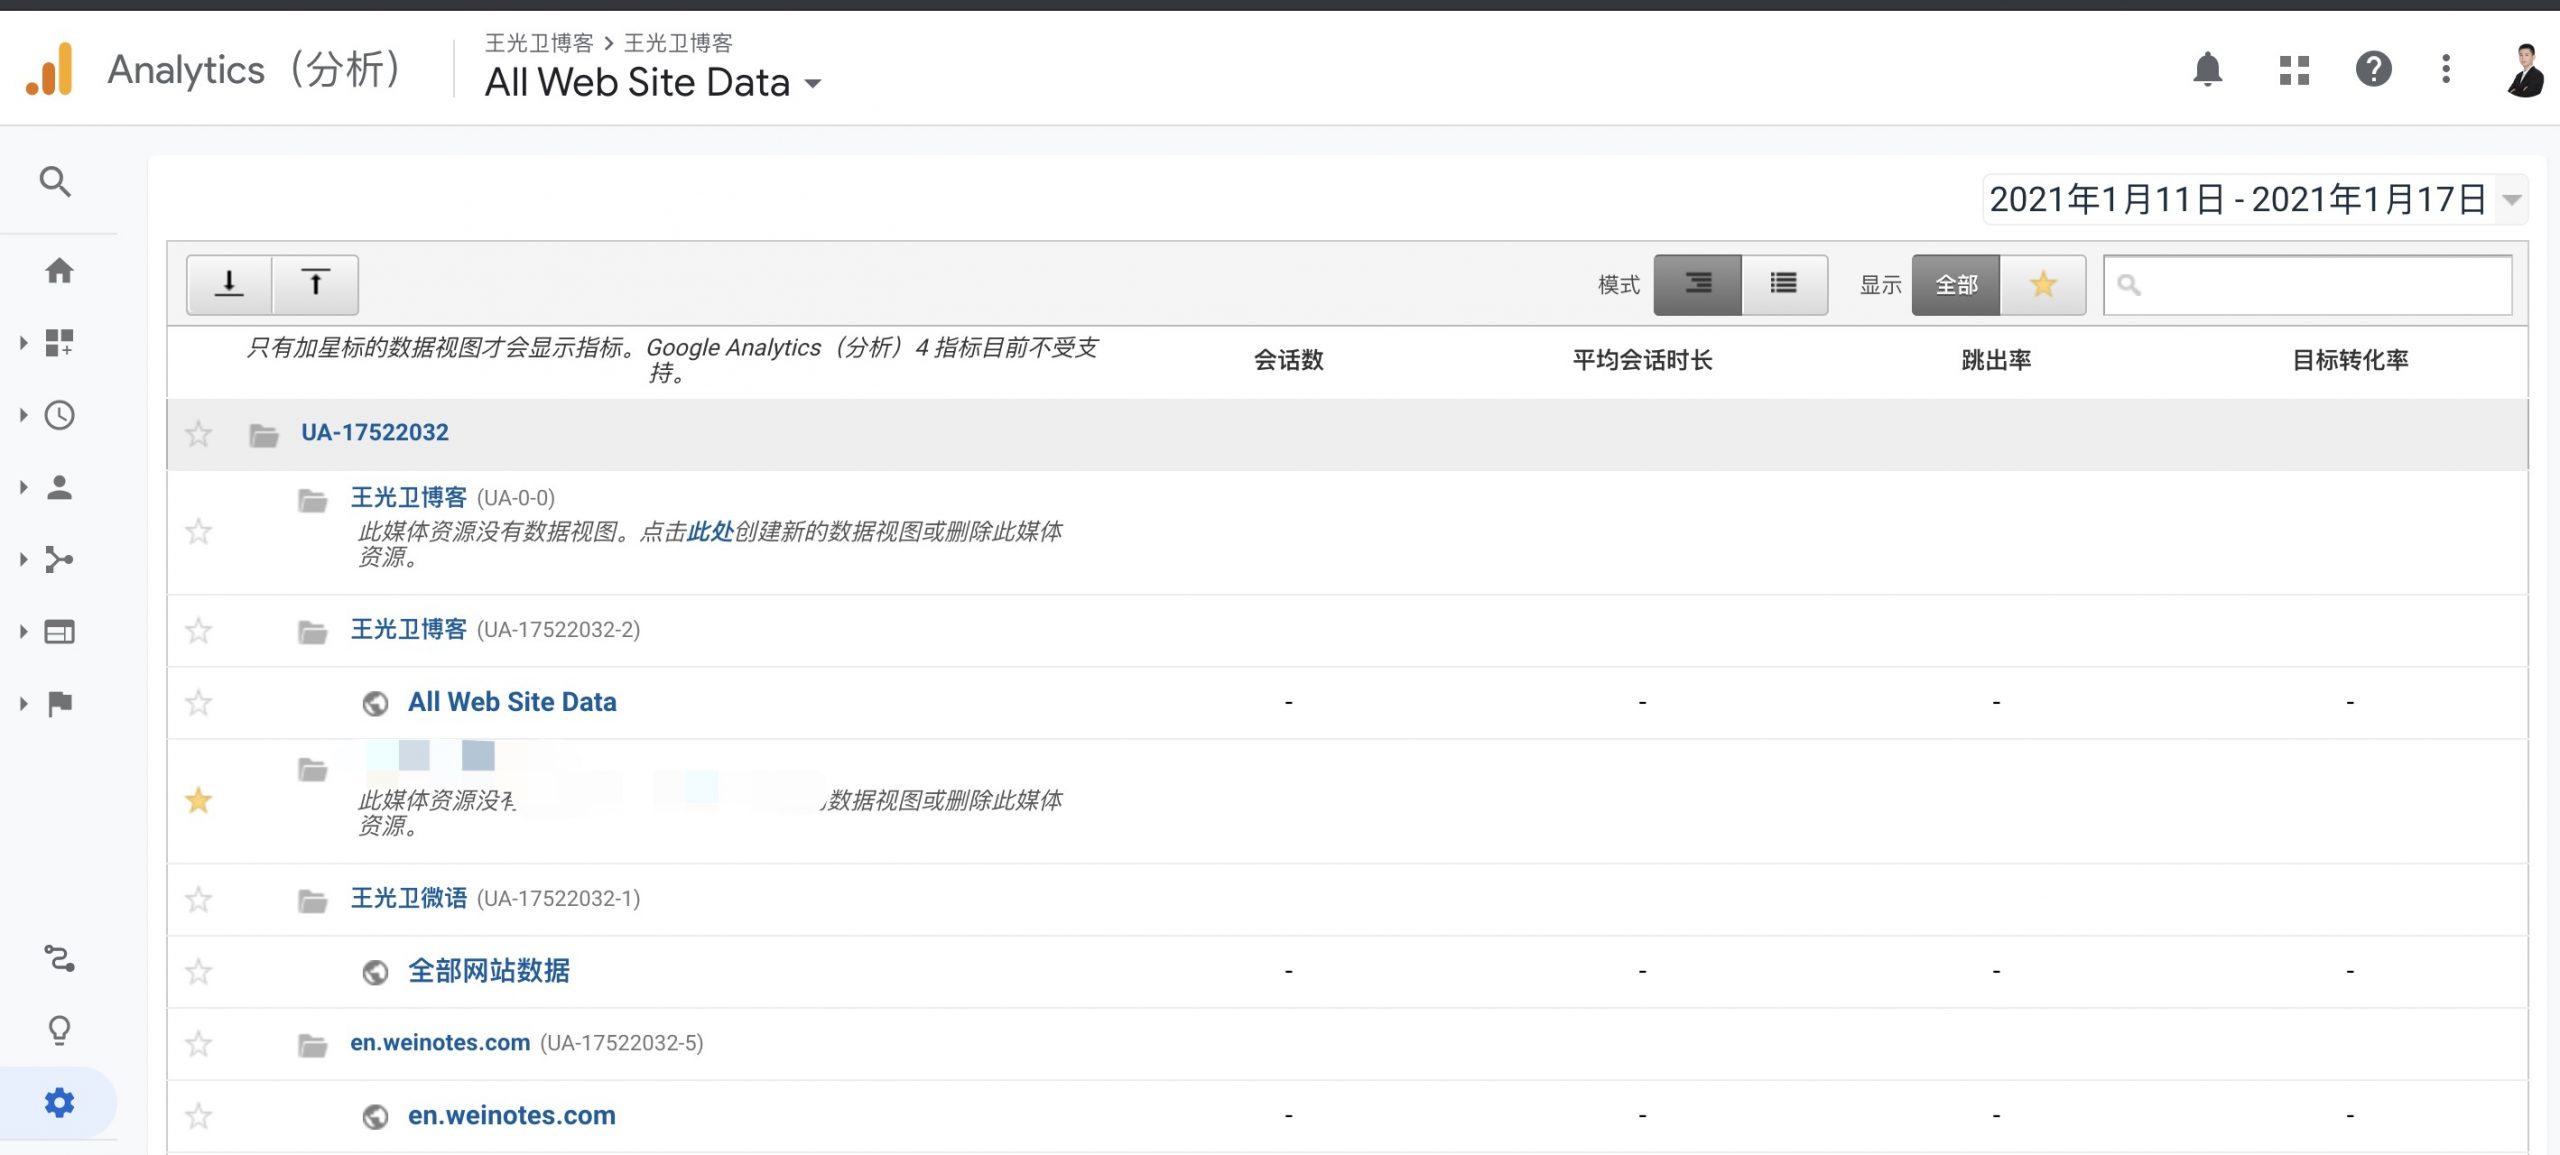Image resolution: width=2560 pixels, height=1155 pixels.
Task: Expand the Conversions sidebar arrow
Action: click(x=23, y=703)
